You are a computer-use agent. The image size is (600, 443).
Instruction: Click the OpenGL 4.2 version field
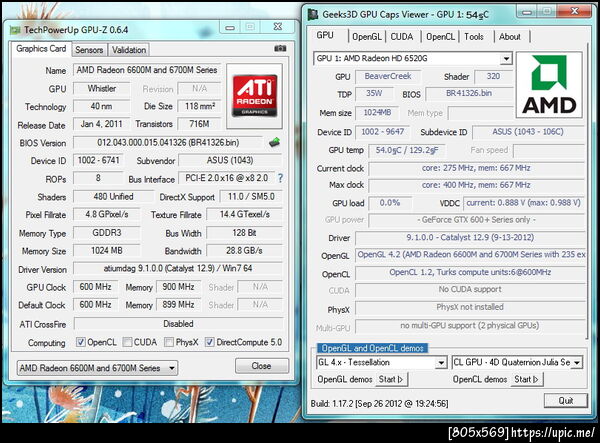(x=470, y=255)
